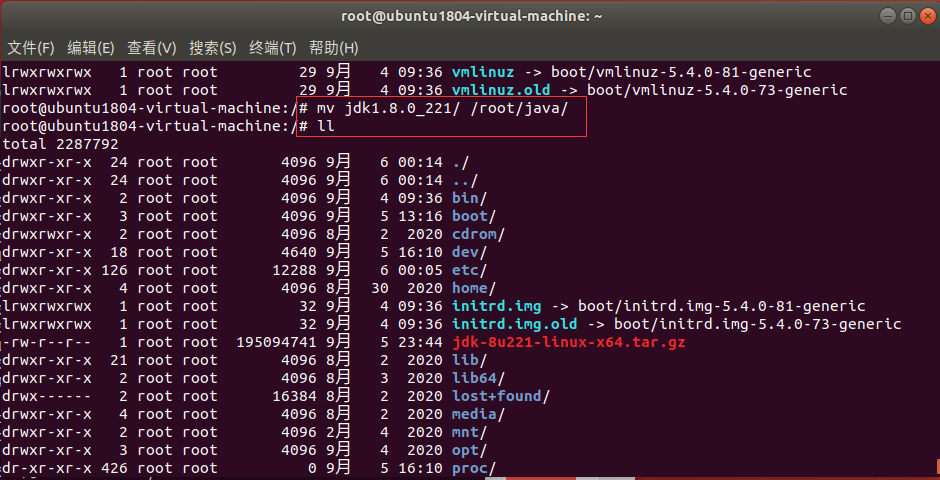Click the 00:05 timestamp of etc/
This screenshot has width=940, height=480.
420,270
